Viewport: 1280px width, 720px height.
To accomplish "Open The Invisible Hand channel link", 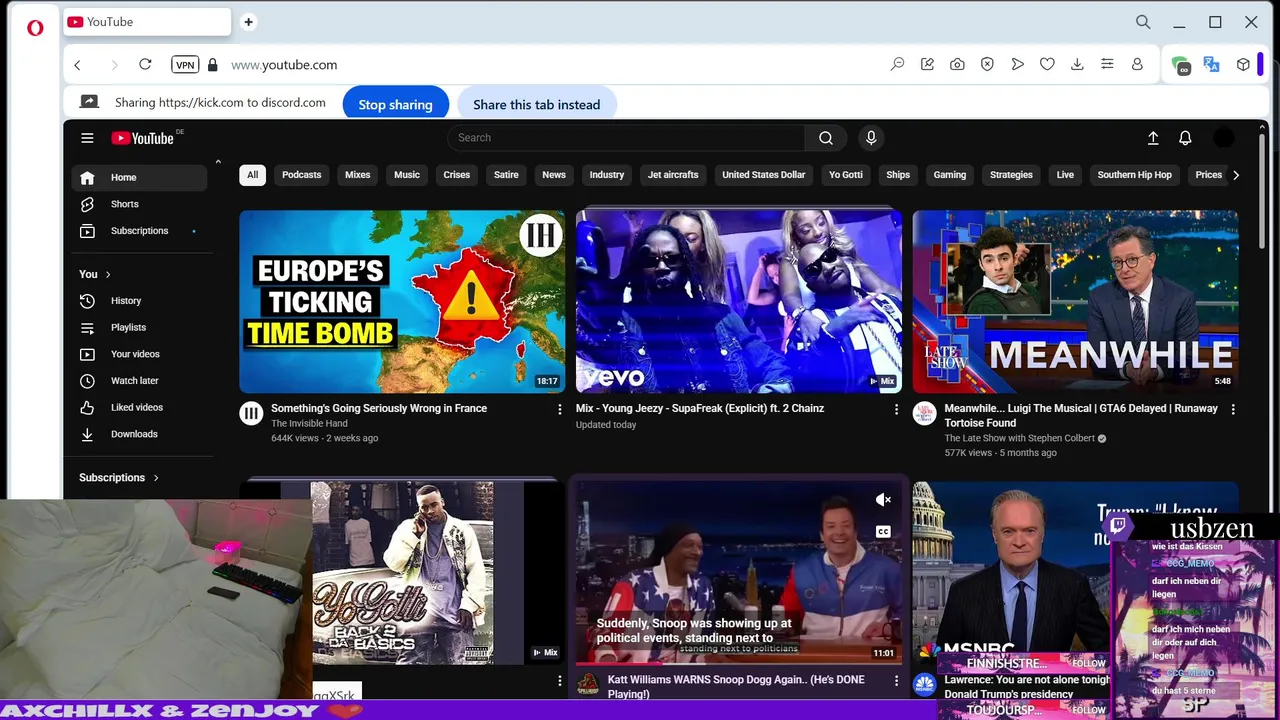I will pos(309,424).
